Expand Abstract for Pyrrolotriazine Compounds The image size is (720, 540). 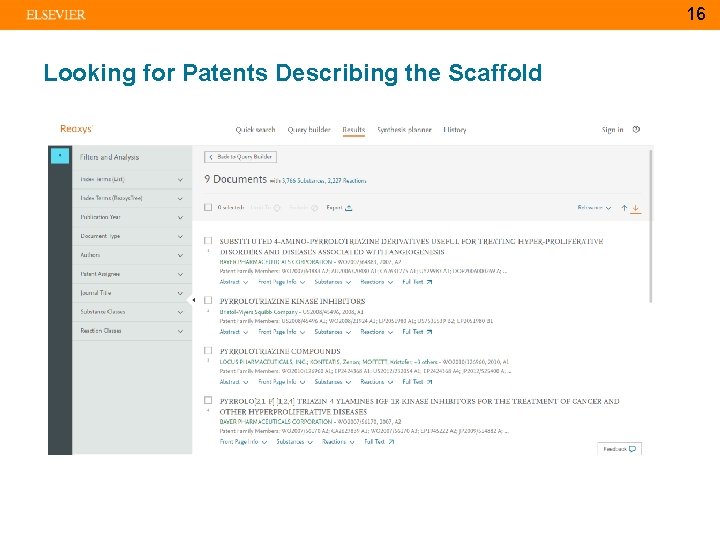(234, 382)
